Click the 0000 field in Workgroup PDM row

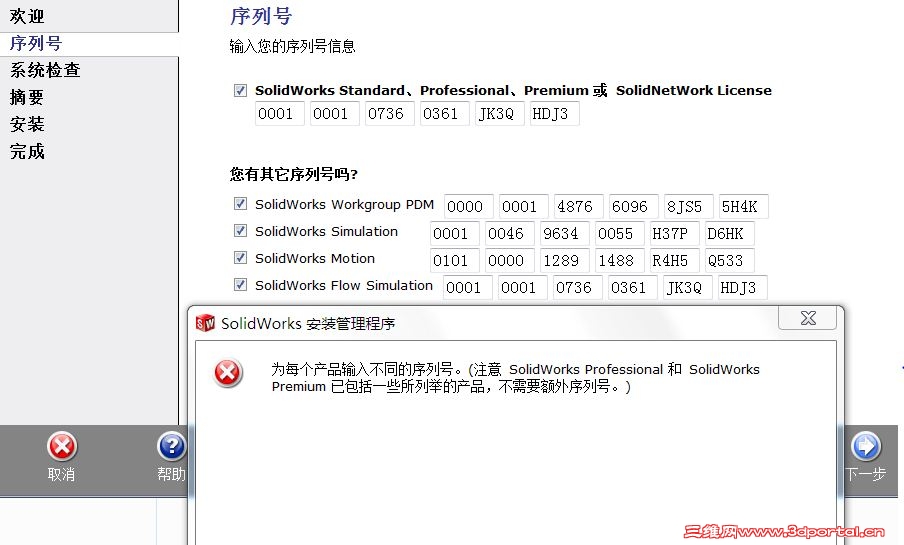pos(469,206)
